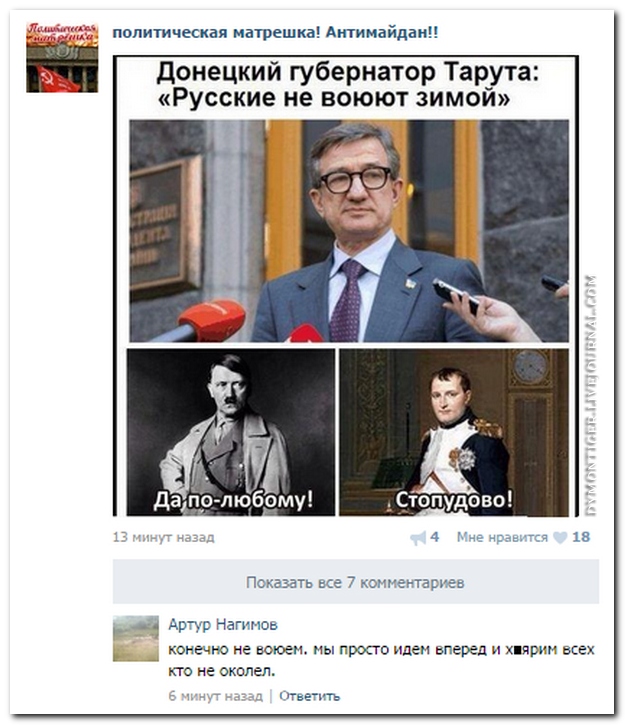The image size is (625, 725).
Task: Open post via 13 минут назад timestamp
Action: pyautogui.click(x=164, y=537)
